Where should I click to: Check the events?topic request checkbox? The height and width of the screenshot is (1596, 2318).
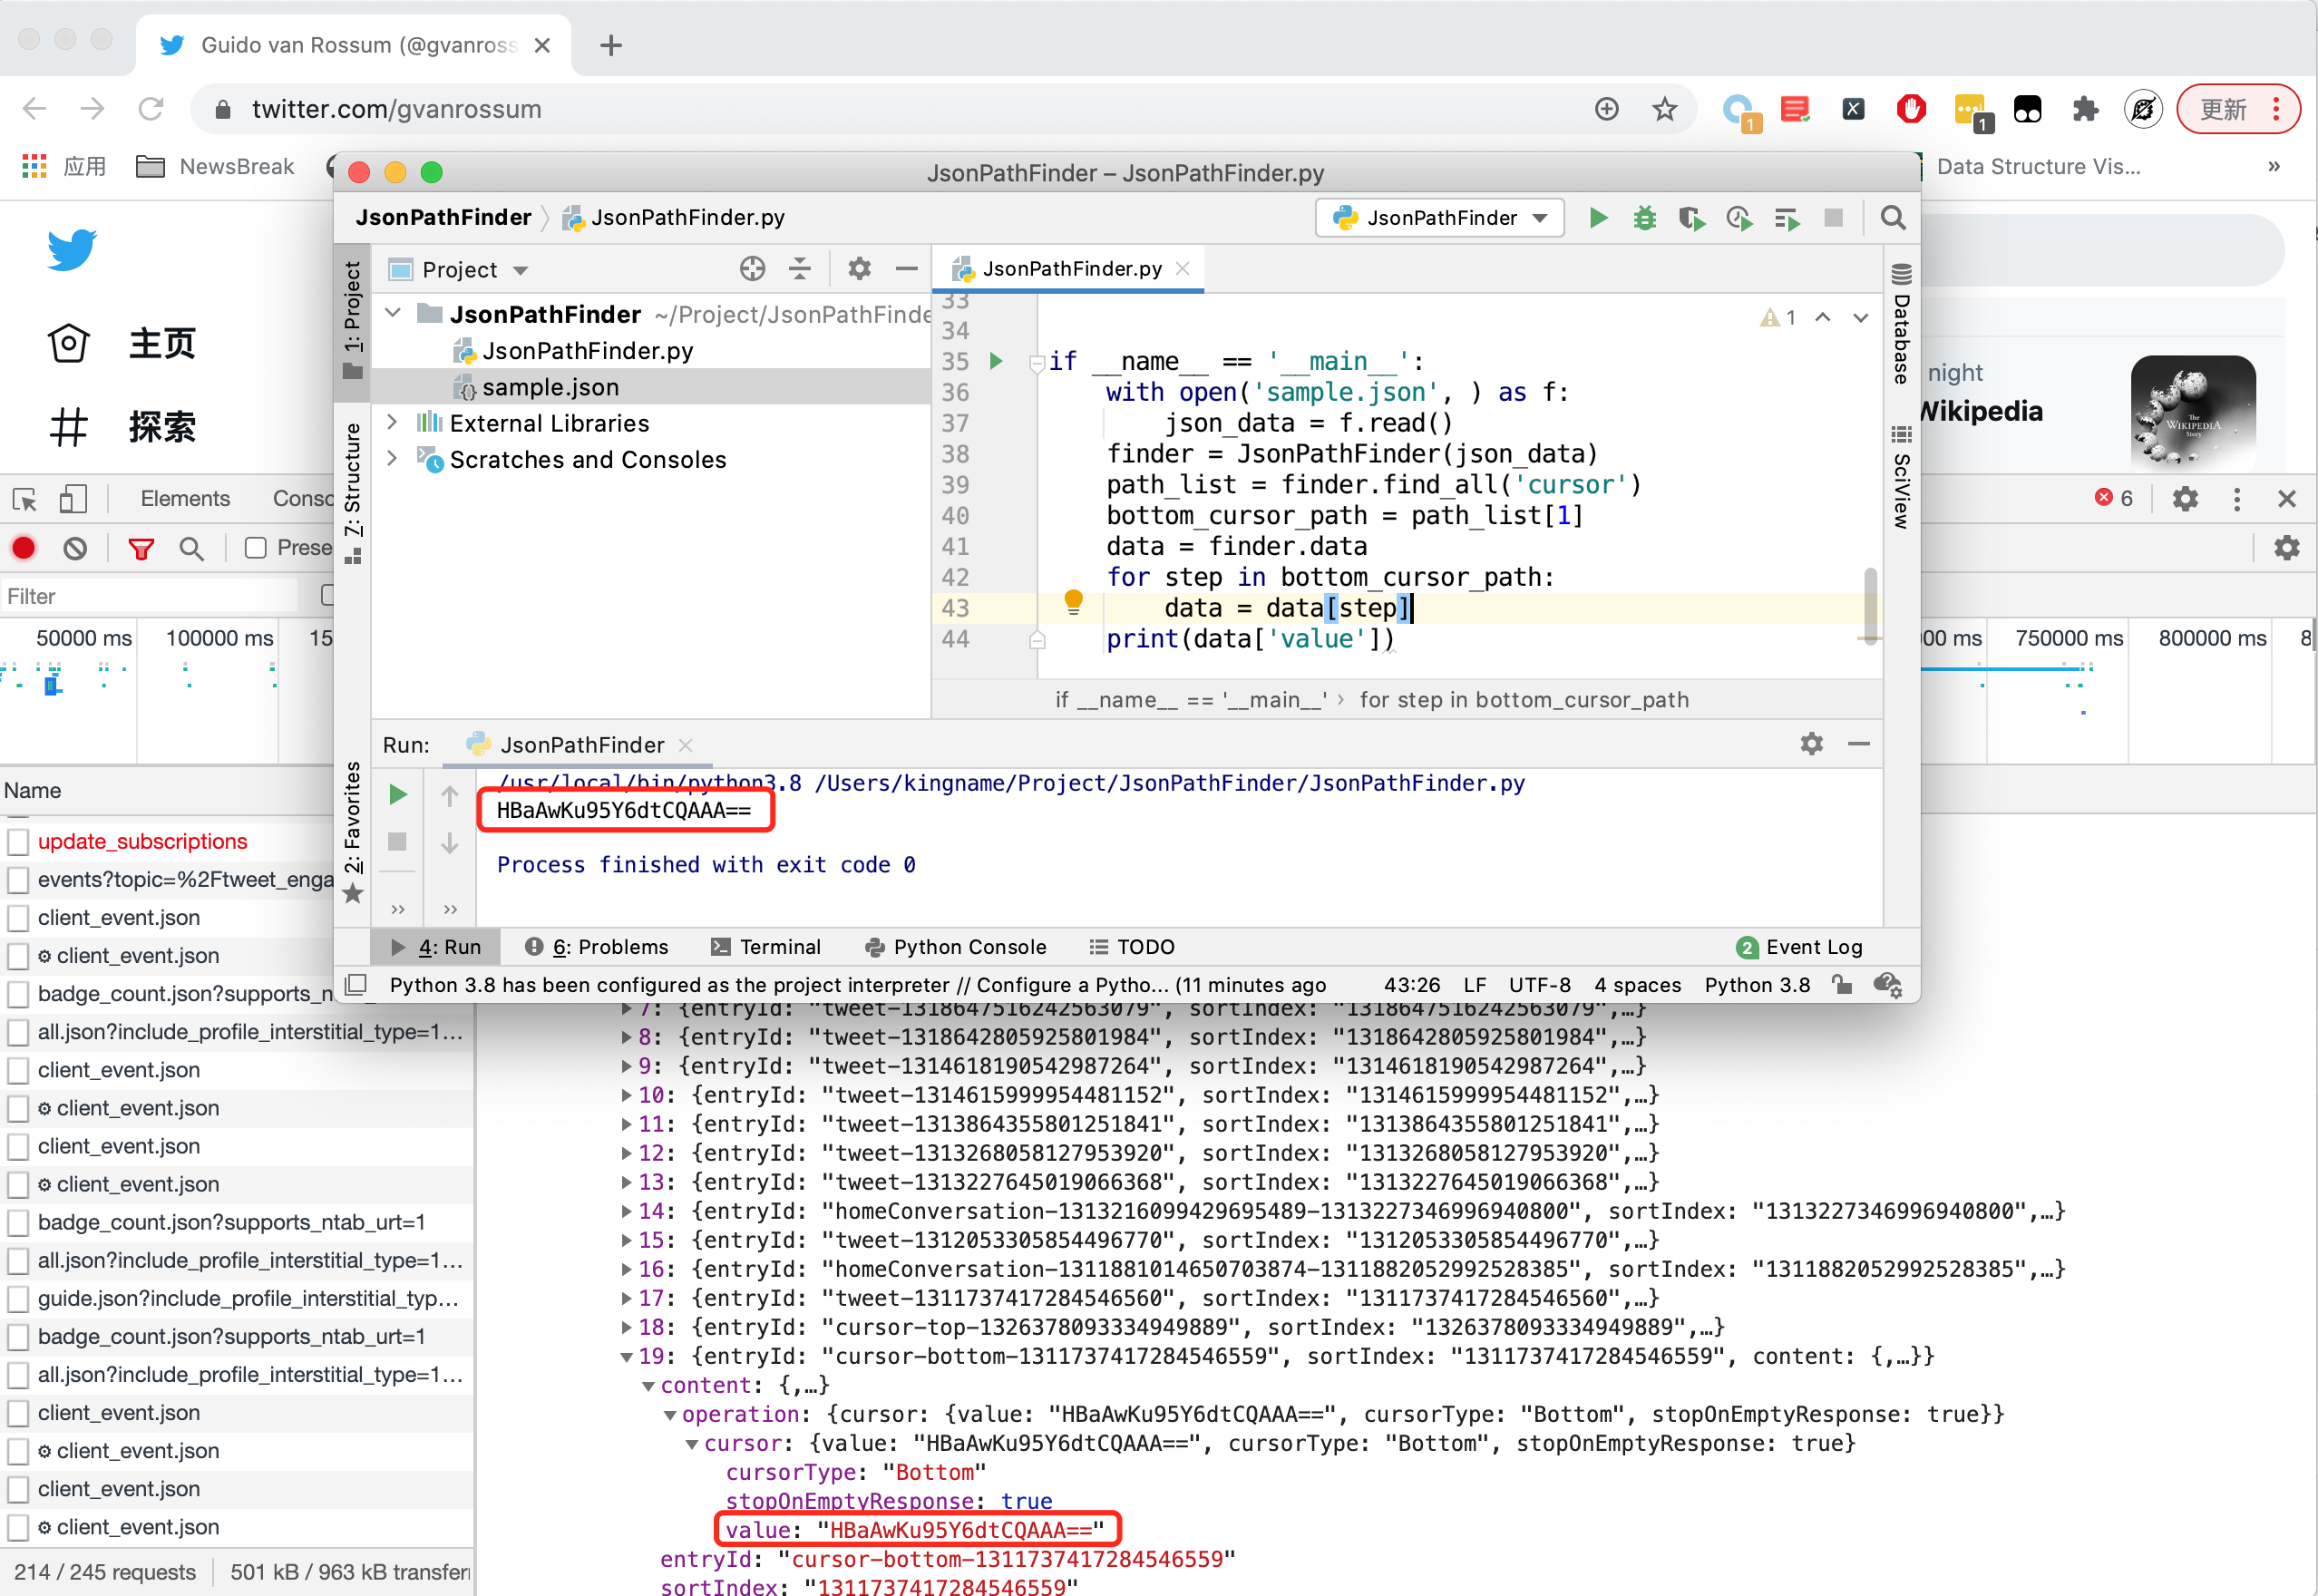pyautogui.click(x=18, y=880)
